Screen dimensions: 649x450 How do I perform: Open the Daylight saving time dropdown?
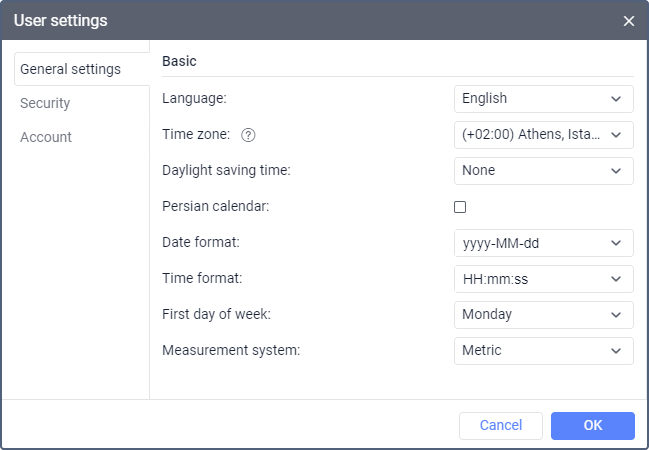click(543, 171)
